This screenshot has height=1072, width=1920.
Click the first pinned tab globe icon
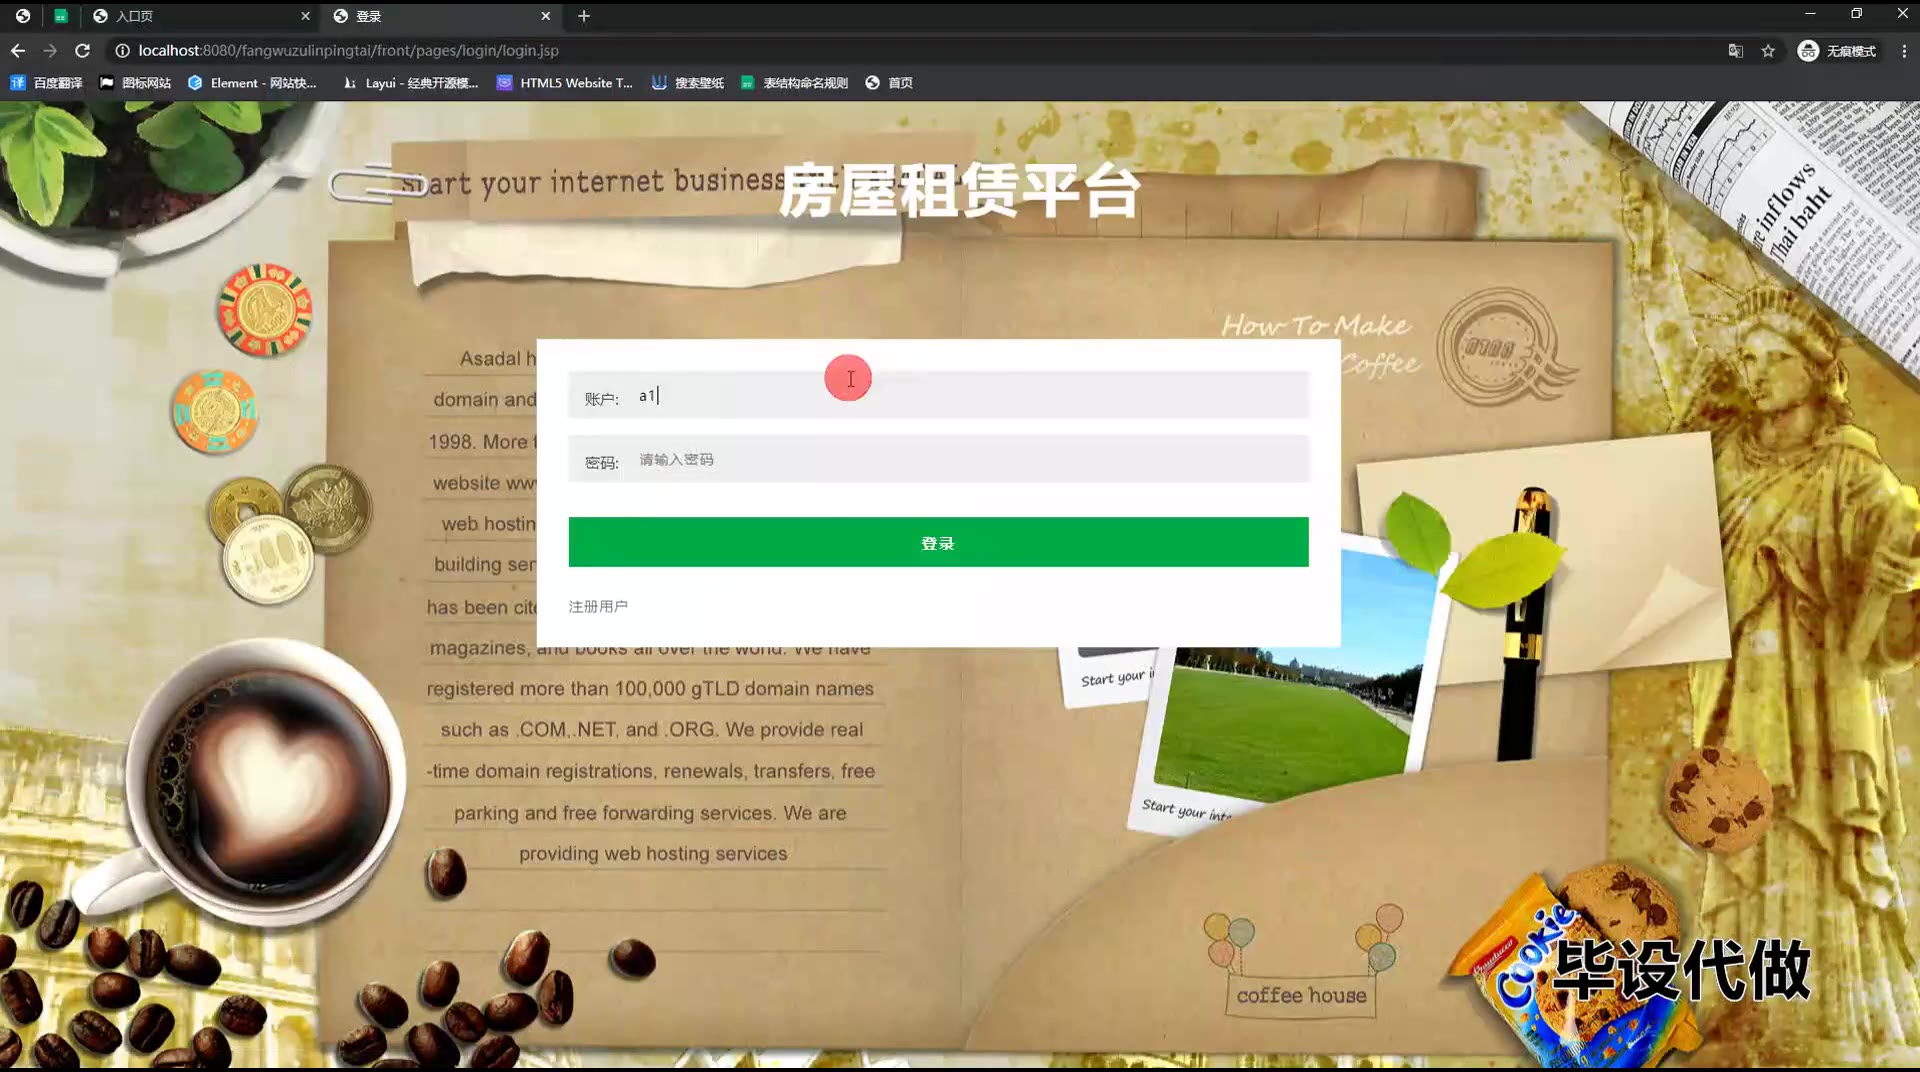(23, 16)
